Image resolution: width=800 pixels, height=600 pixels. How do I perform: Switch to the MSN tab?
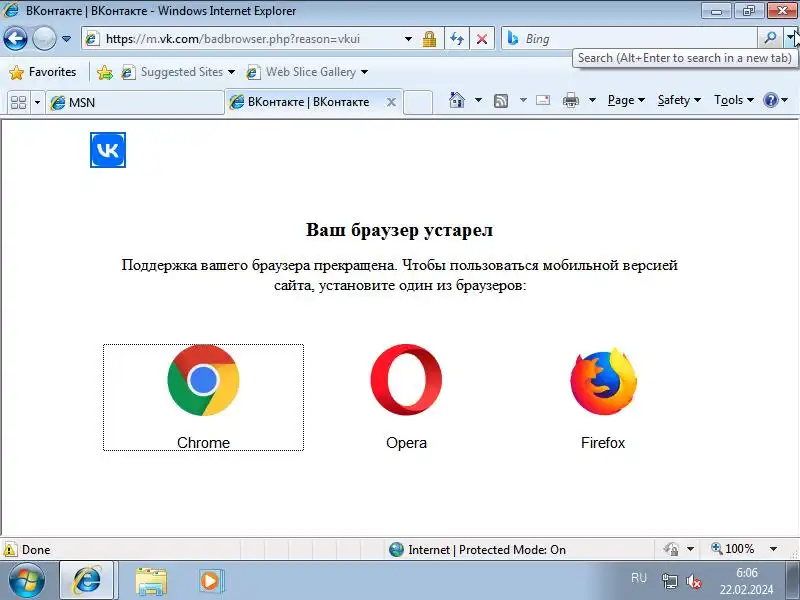(135, 103)
